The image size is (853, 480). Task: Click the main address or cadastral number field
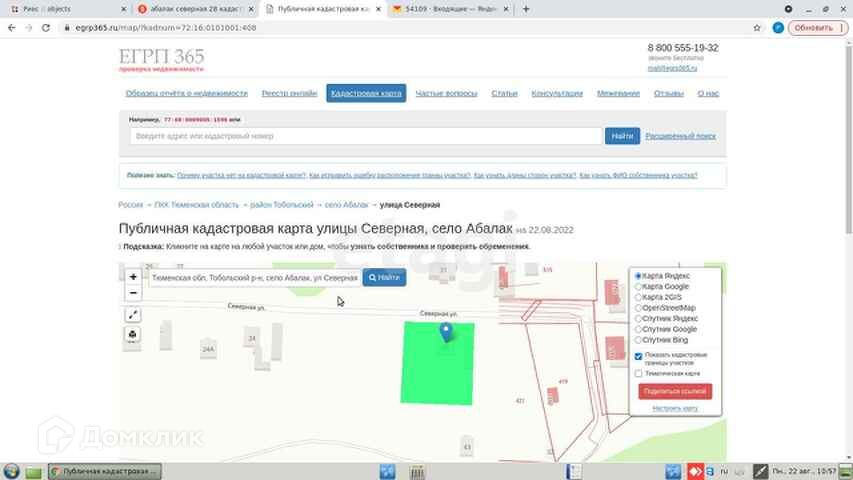pyautogui.click(x=365, y=136)
